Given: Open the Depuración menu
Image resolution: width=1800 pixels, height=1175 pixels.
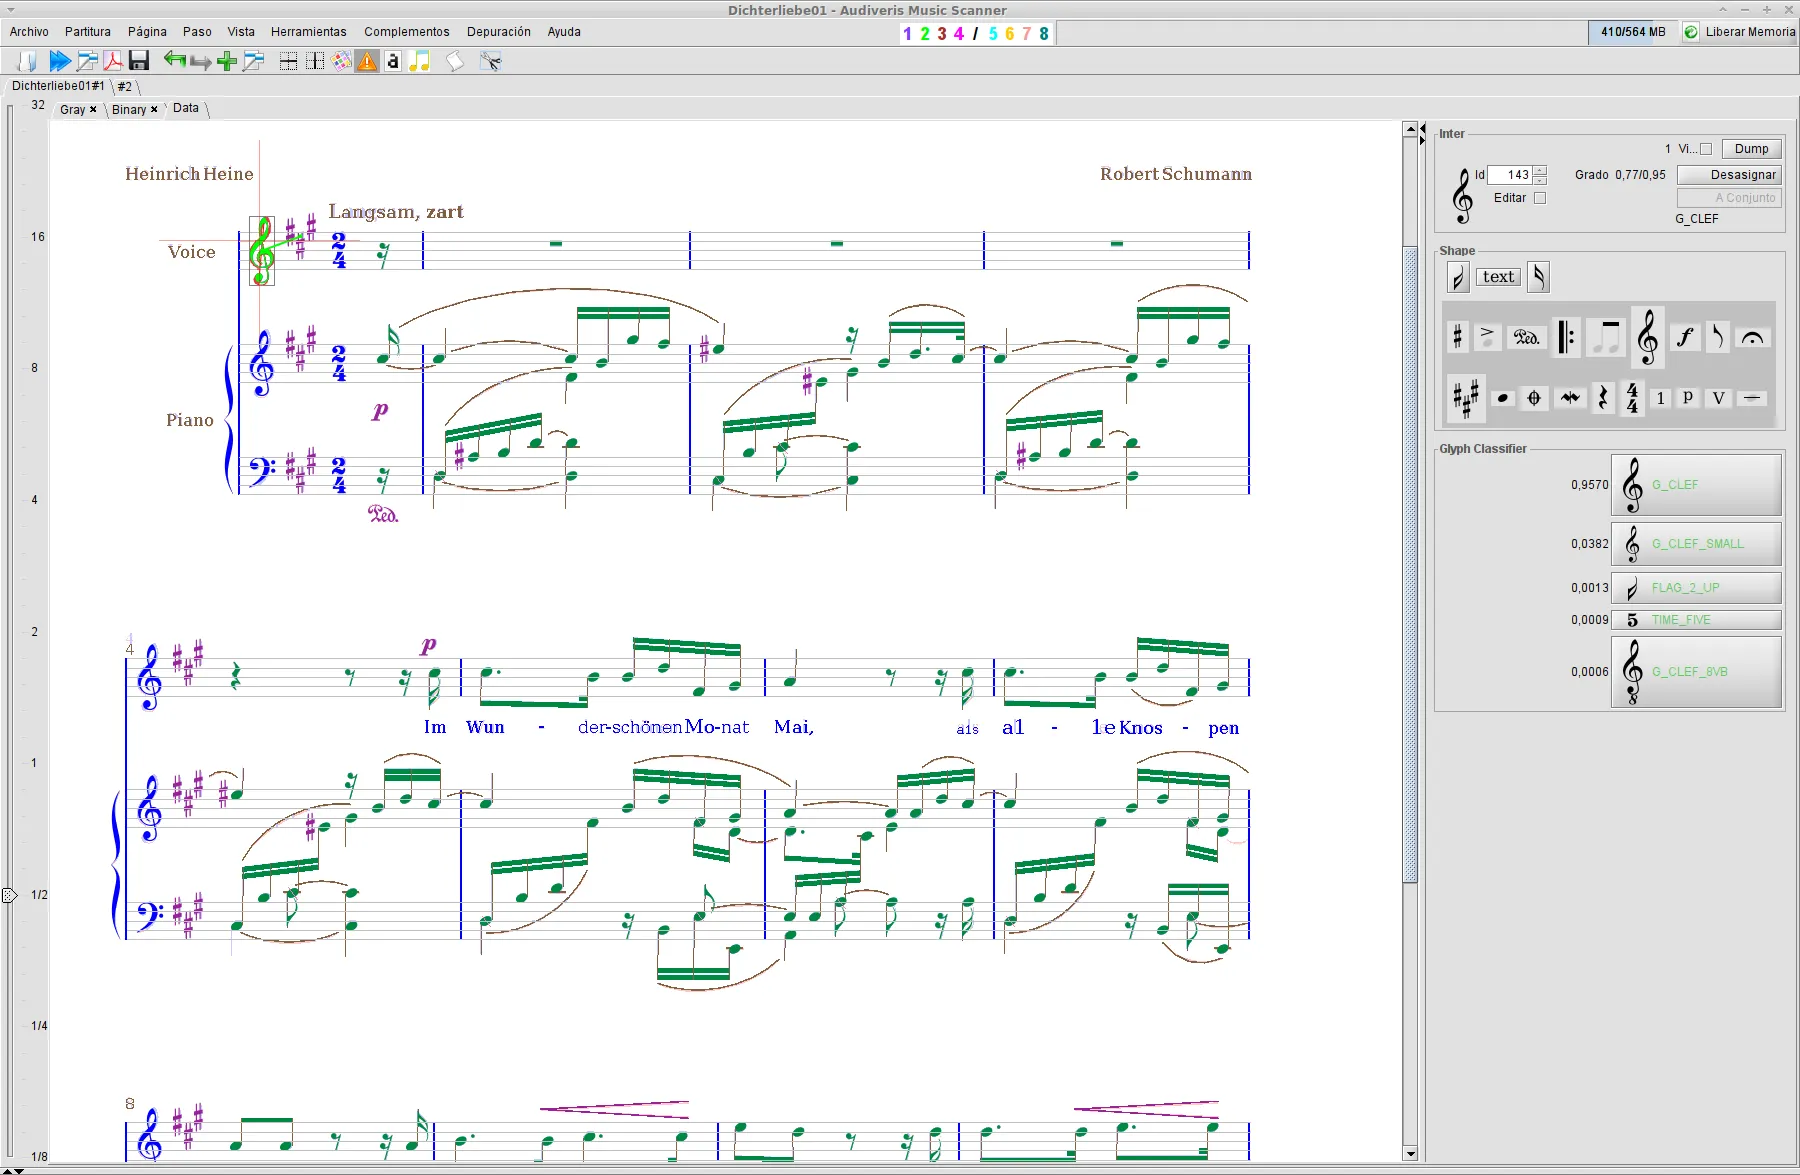Looking at the screenshot, I should point(498,32).
